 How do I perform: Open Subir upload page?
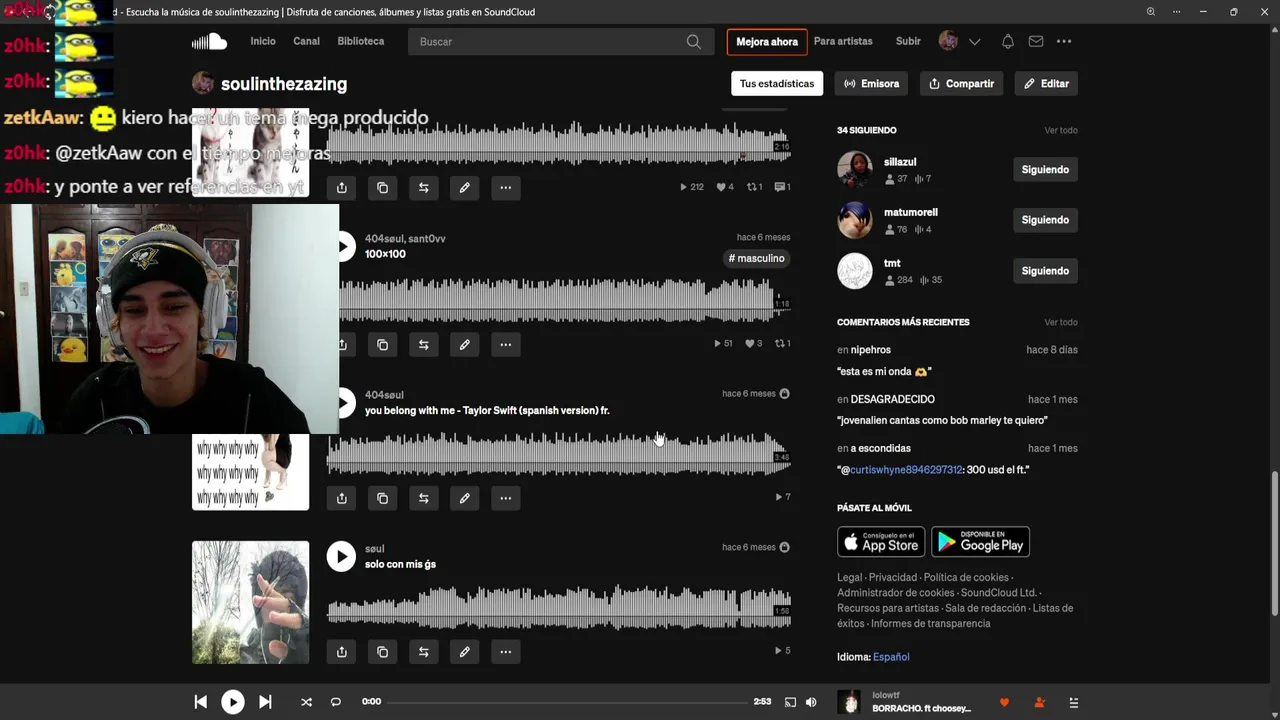[x=908, y=41]
